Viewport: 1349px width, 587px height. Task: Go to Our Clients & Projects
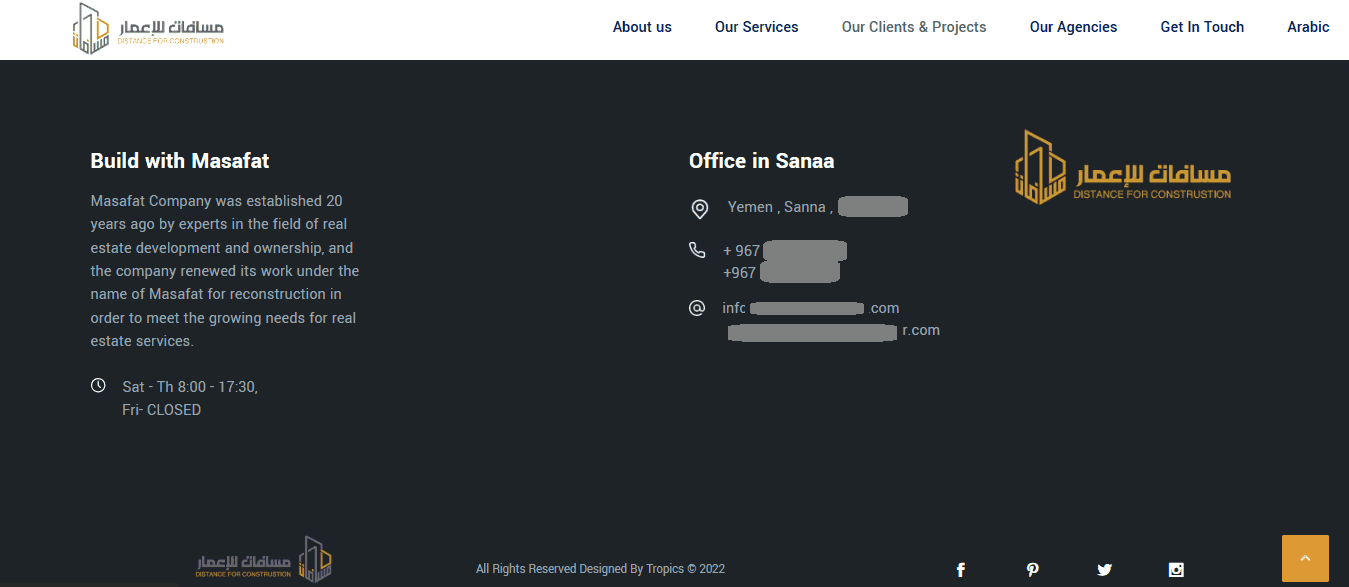(914, 27)
